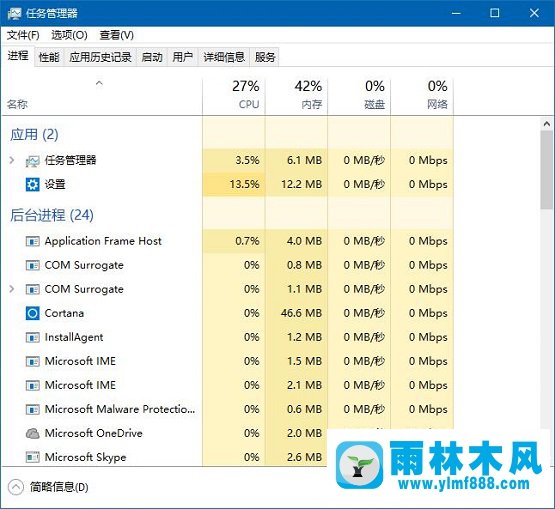Sort by the 磁盘 column header
The image size is (555, 509).
359,96
